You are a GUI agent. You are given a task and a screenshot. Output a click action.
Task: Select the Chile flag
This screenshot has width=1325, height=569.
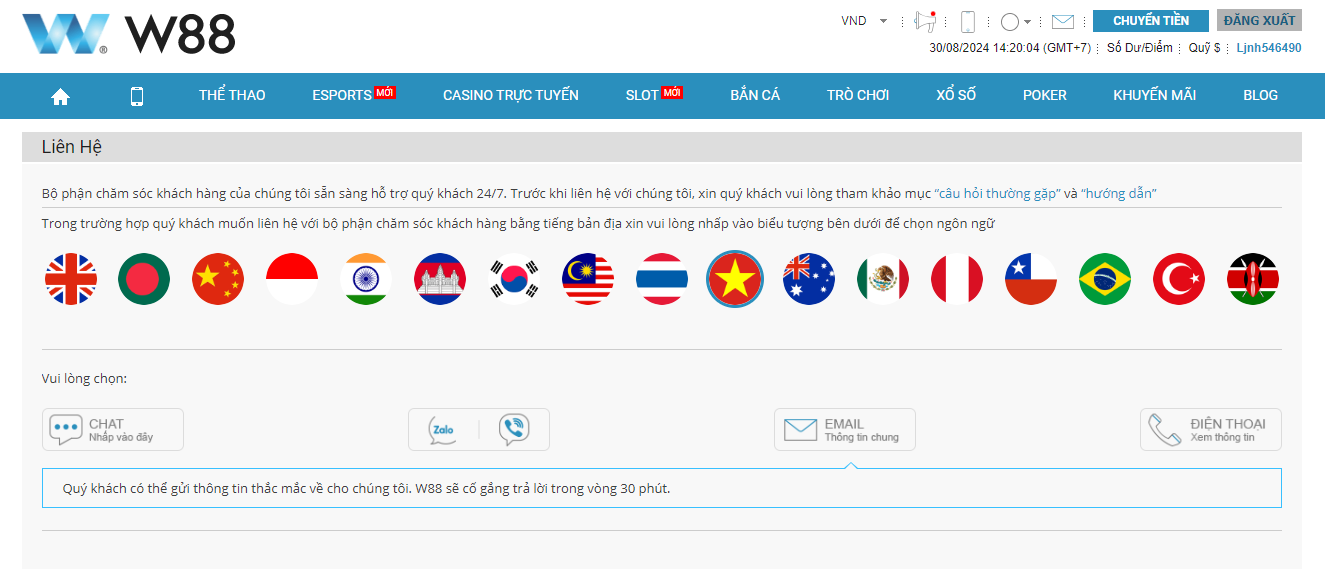(x=1031, y=279)
